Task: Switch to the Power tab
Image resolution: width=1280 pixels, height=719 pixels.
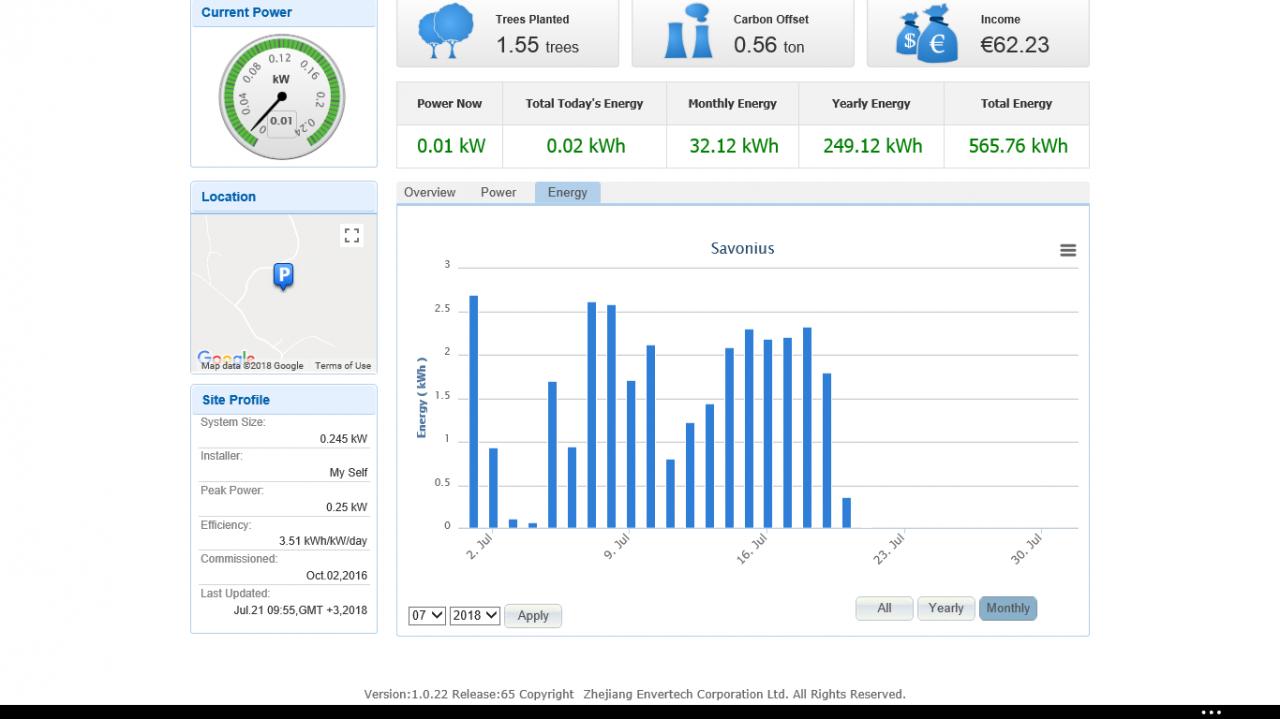Action: coord(498,193)
